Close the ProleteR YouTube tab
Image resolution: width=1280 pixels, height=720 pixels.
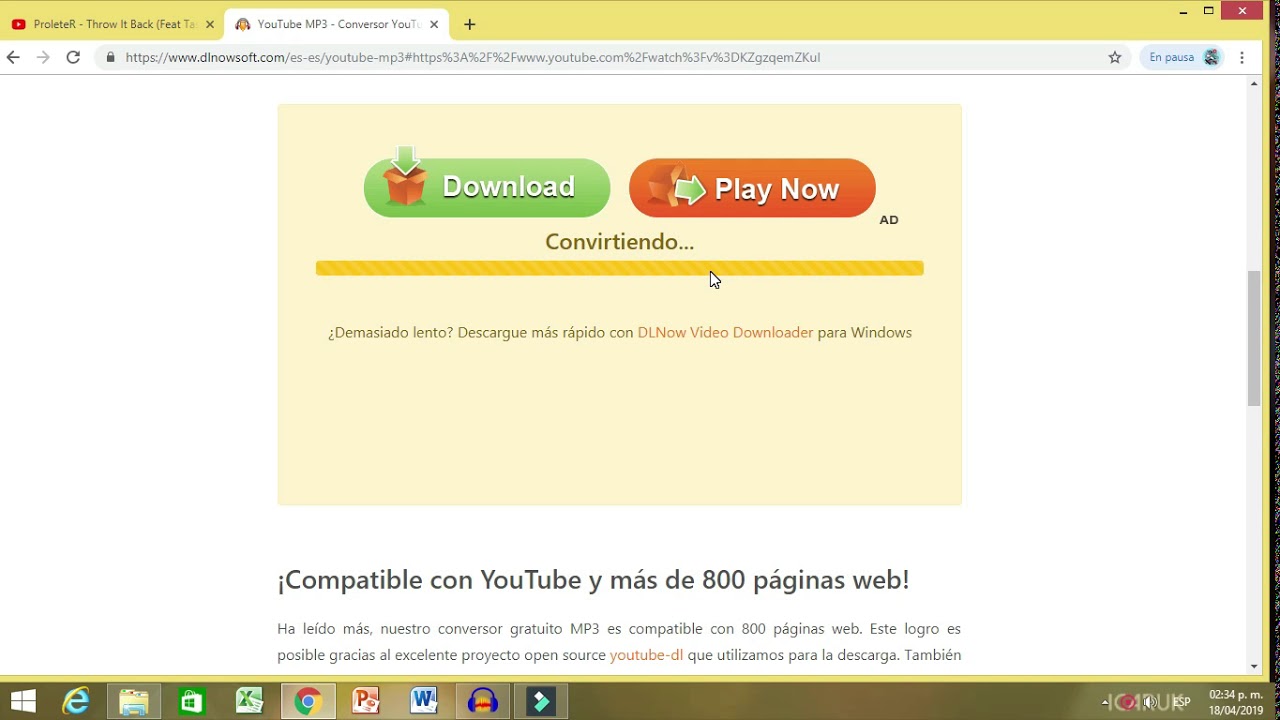209,24
